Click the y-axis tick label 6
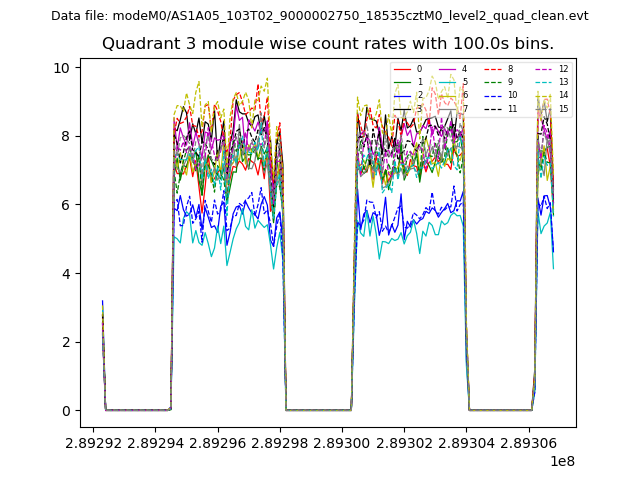This screenshot has height=480, width=640. point(65,205)
